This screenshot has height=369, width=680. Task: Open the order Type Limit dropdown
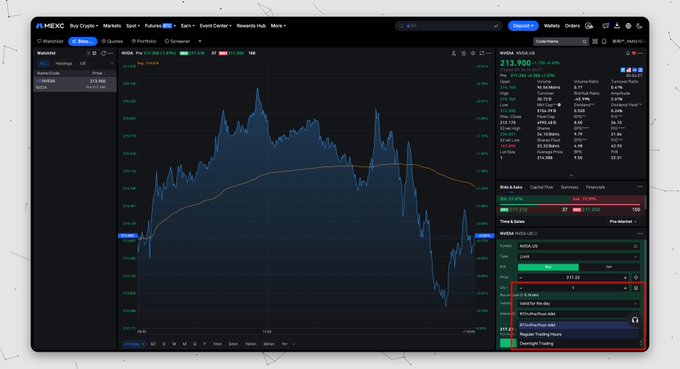[x=578, y=257]
